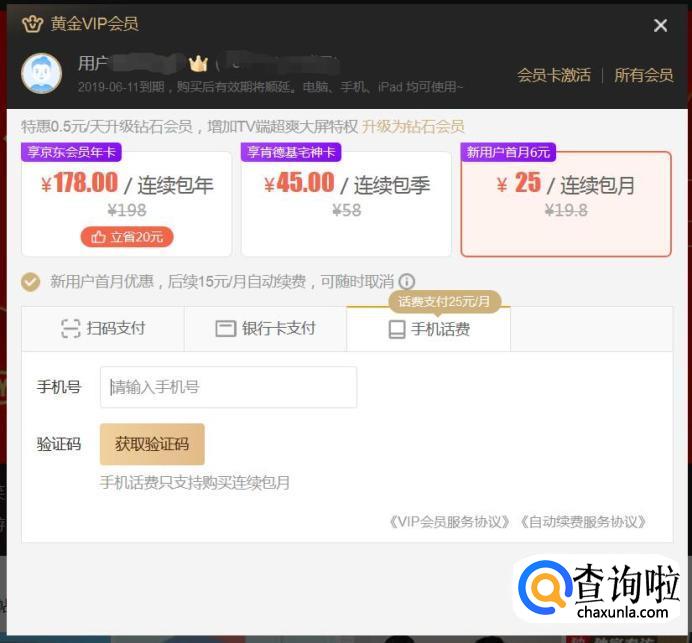Select the ¥45.00 连续包季 plan card
This screenshot has width=692, height=643.
pos(346,203)
